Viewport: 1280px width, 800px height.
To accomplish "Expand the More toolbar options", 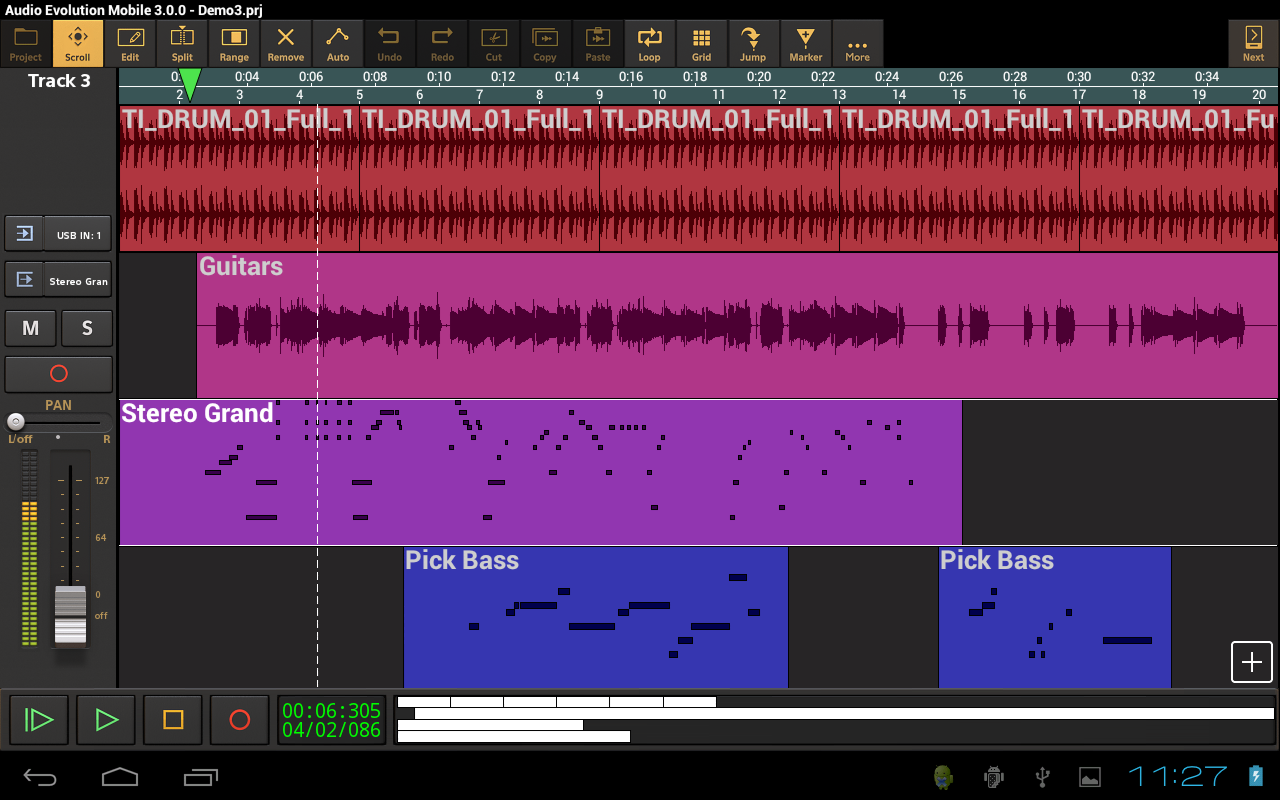I will click(x=858, y=44).
